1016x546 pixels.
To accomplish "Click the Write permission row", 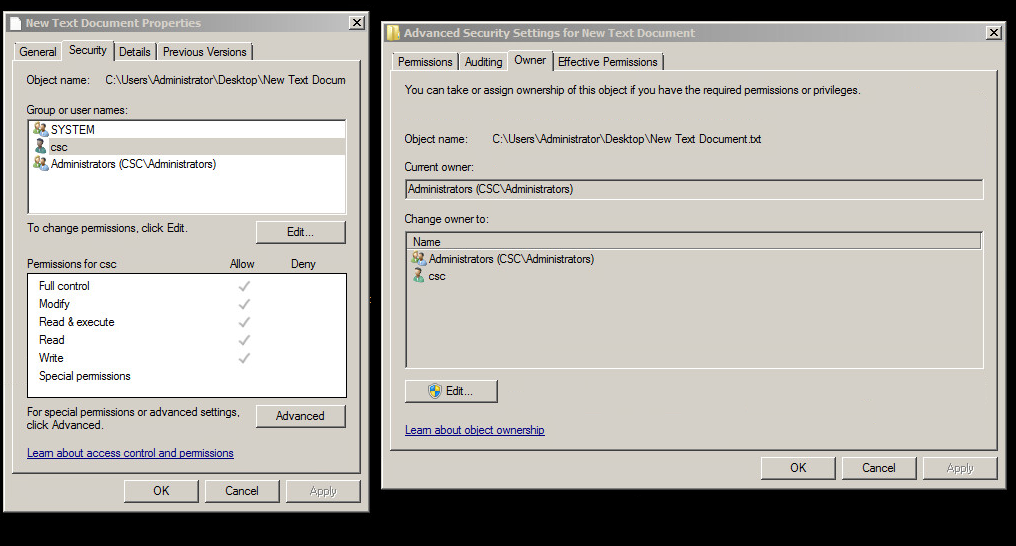I will coord(187,358).
